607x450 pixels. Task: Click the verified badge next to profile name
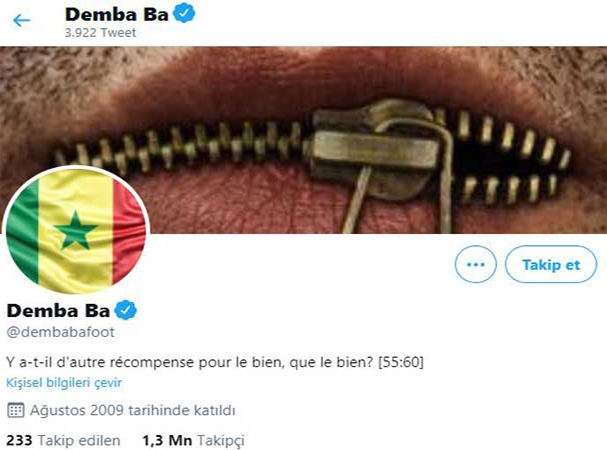pyautogui.click(x=126, y=310)
